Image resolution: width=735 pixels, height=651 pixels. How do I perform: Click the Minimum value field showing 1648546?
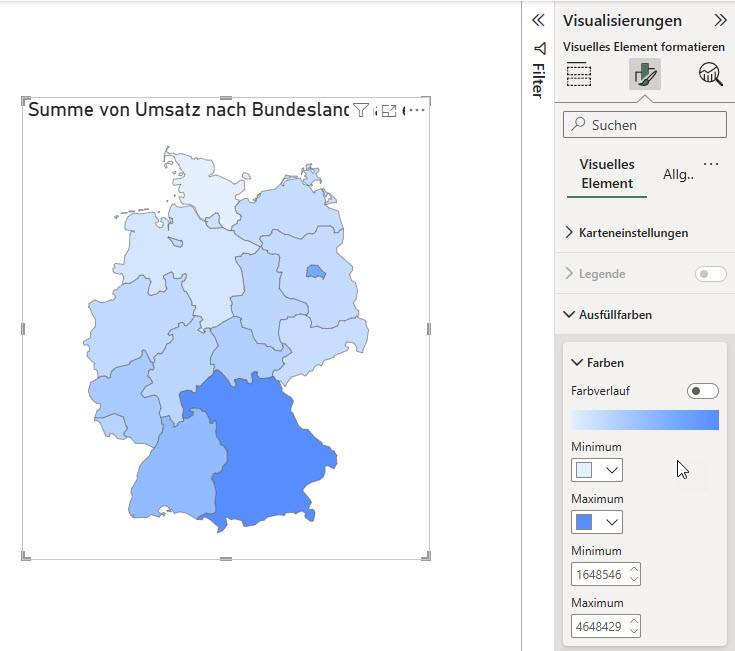pyautogui.click(x=599, y=575)
